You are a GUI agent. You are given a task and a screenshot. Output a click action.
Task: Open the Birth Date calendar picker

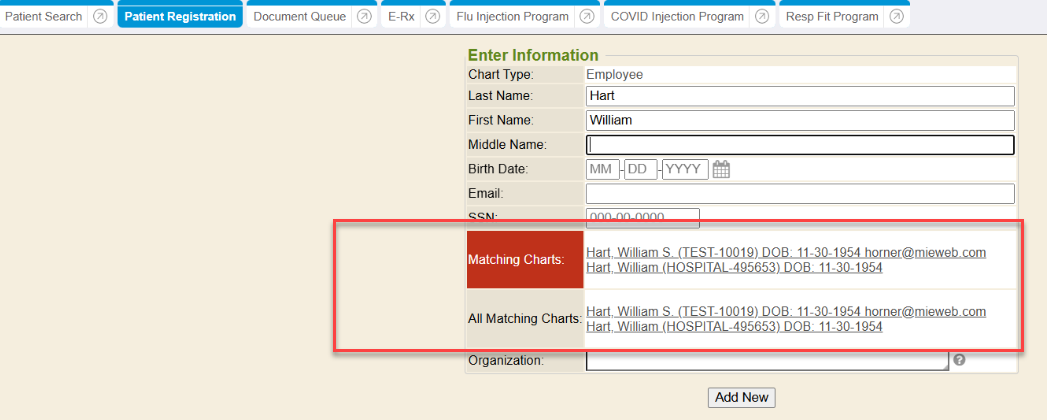(x=721, y=169)
